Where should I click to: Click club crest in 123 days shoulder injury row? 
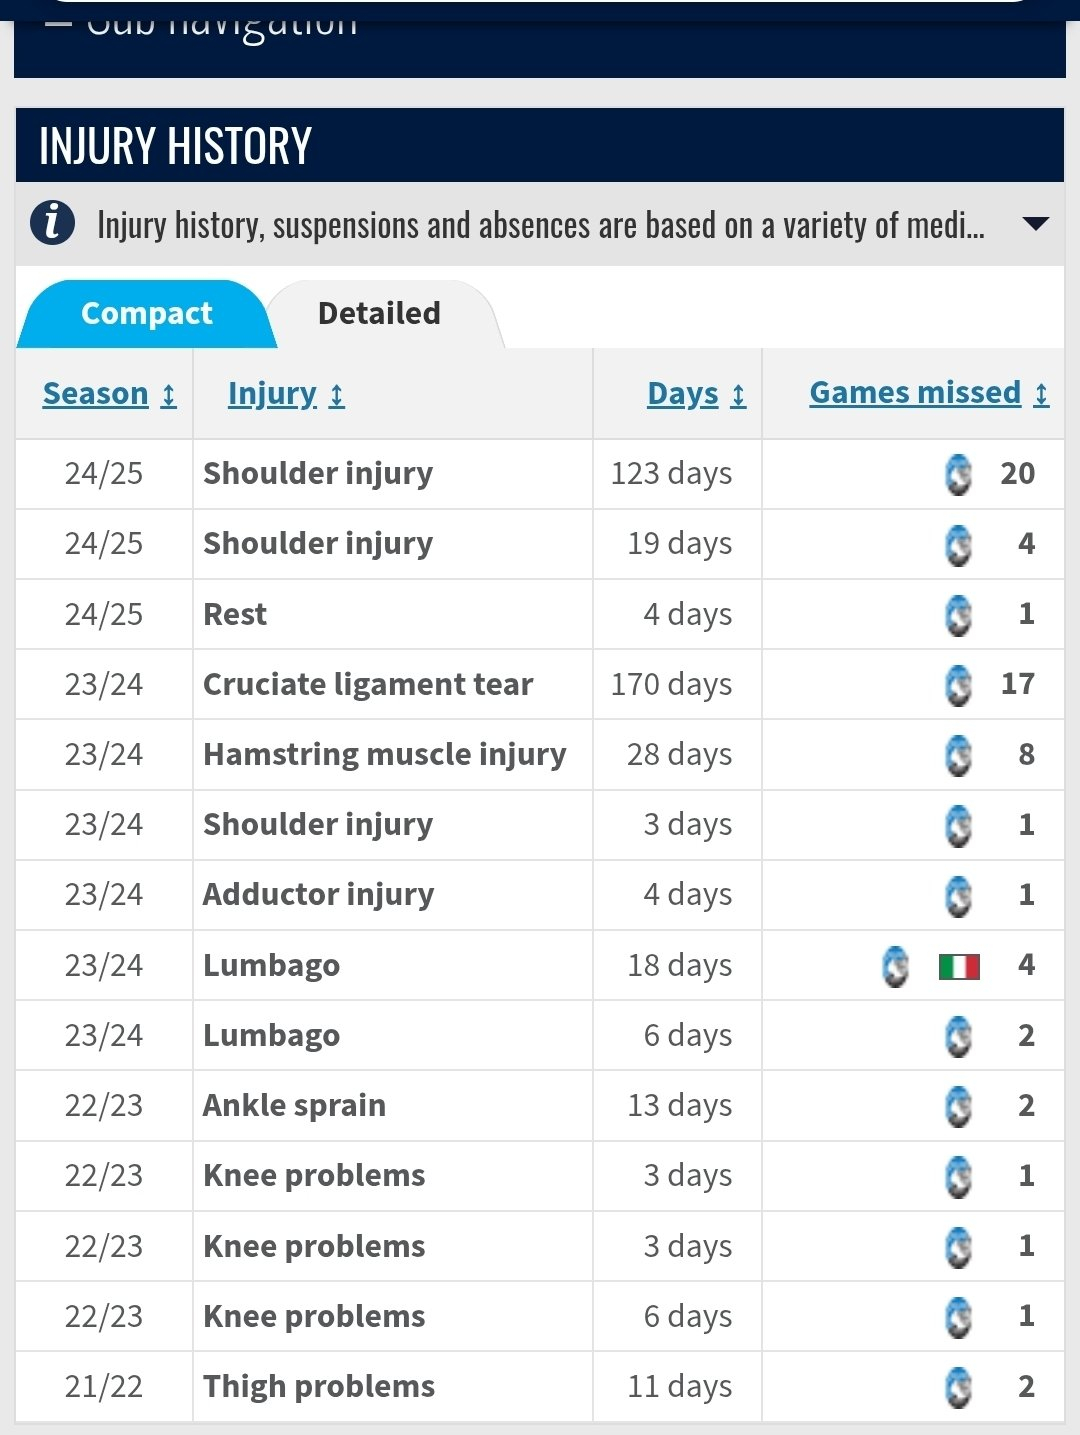click(x=958, y=474)
